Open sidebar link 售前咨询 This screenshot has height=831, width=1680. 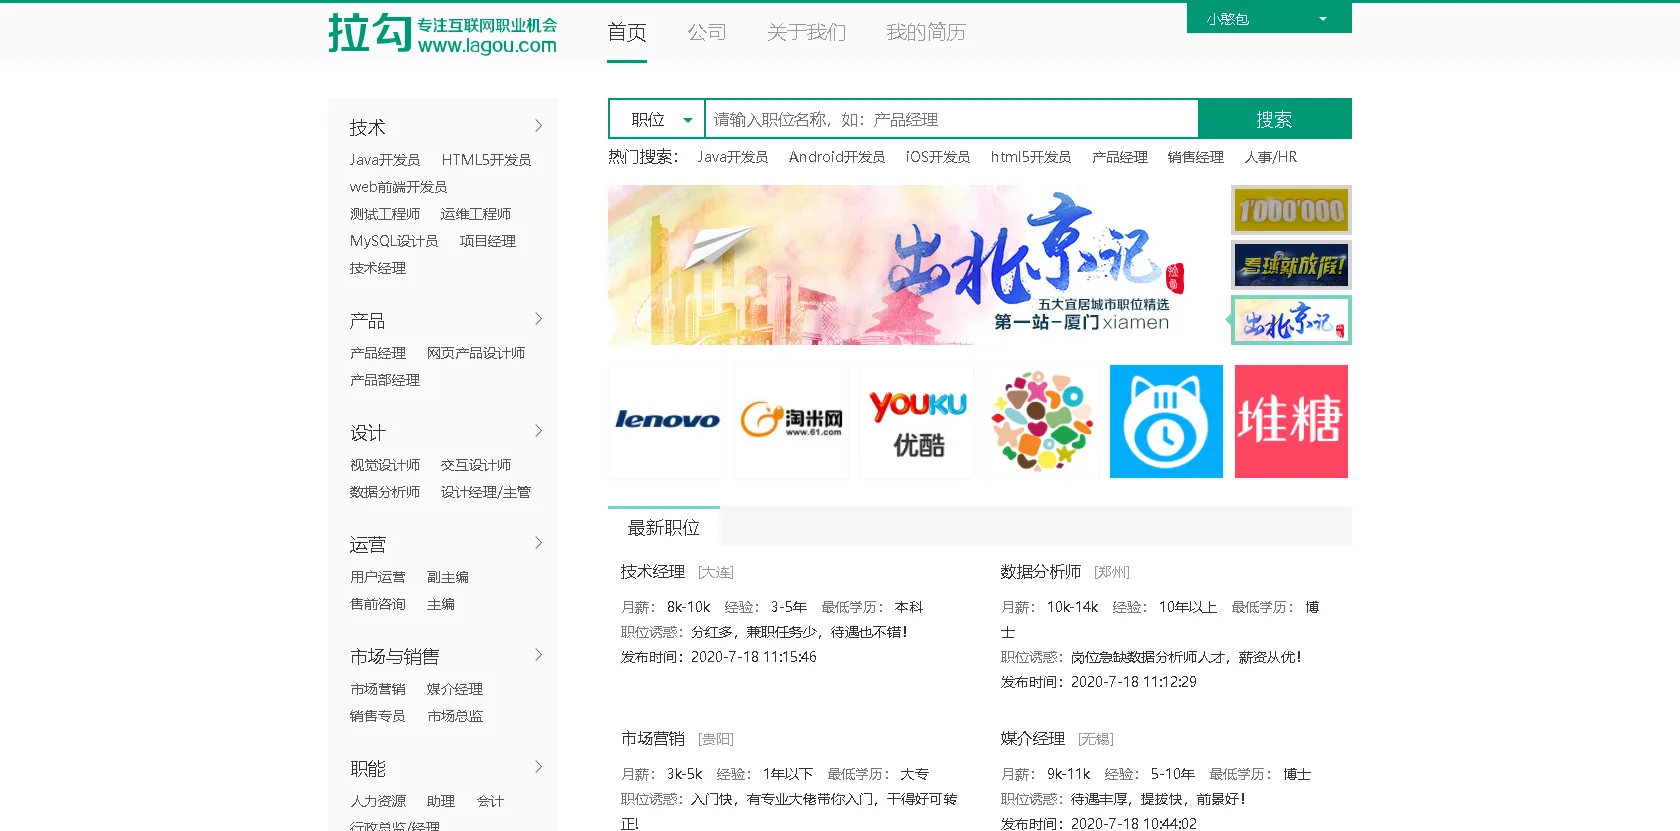[x=378, y=604]
